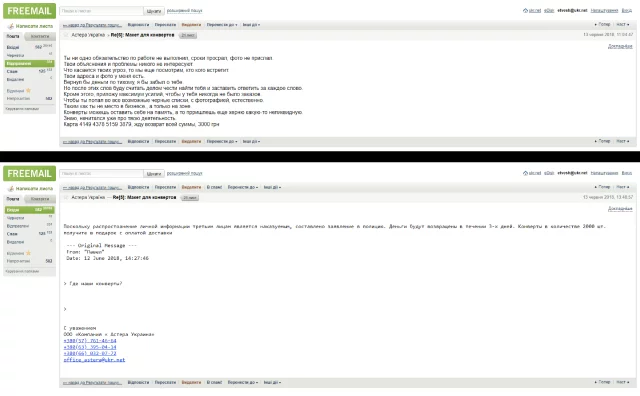640x396 pixels.
Task: Switch to Контакти tab in the lower sidebar
Action: (x=40, y=199)
